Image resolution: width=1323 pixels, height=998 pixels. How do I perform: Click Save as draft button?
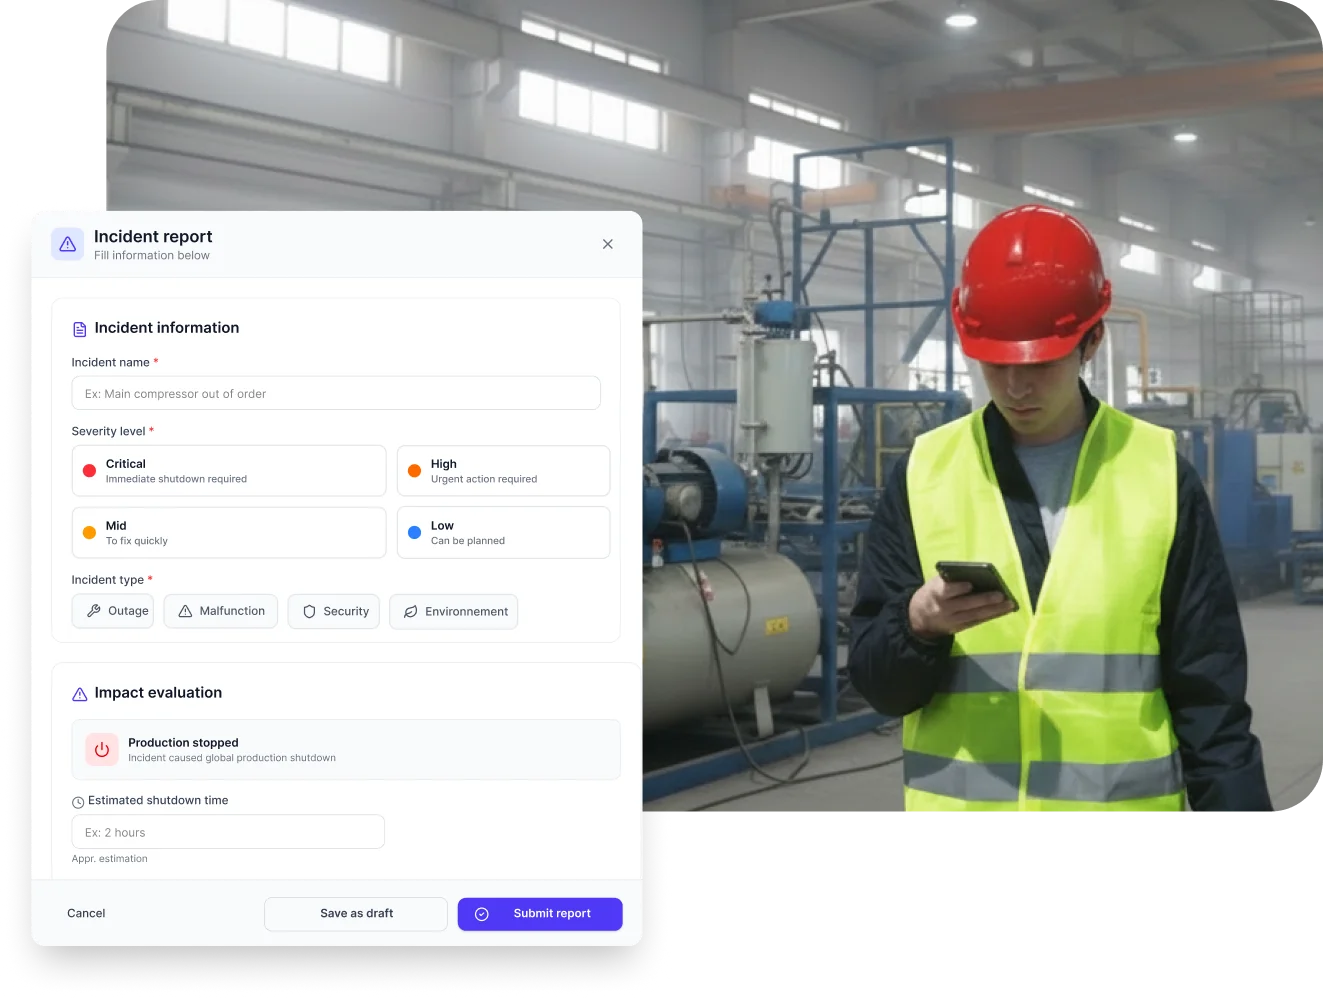(x=356, y=914)
